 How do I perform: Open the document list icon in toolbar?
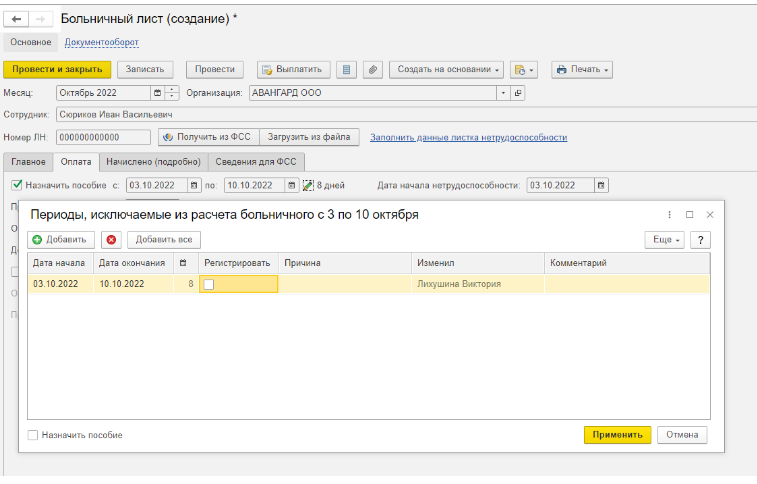point(347,69)
